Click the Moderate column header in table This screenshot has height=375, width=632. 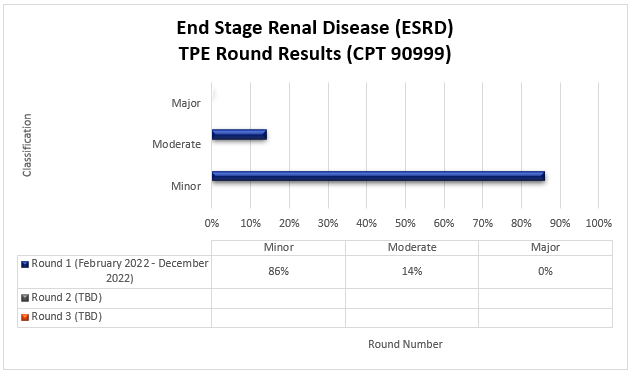click(x=412, y=247)
